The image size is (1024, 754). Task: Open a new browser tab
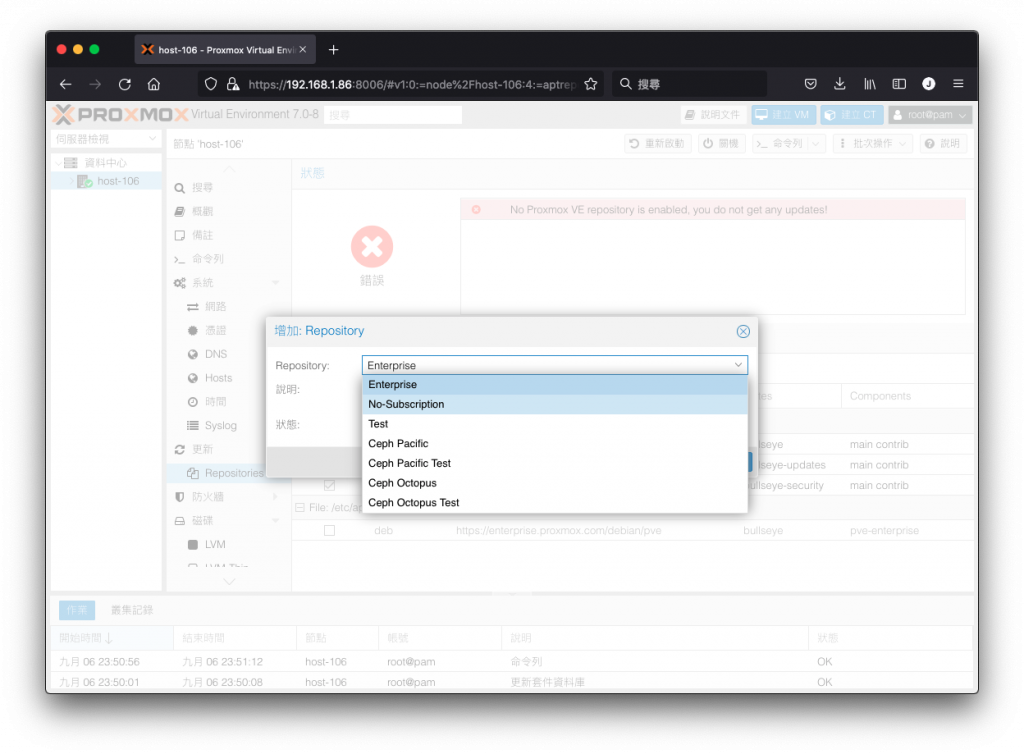333,50
